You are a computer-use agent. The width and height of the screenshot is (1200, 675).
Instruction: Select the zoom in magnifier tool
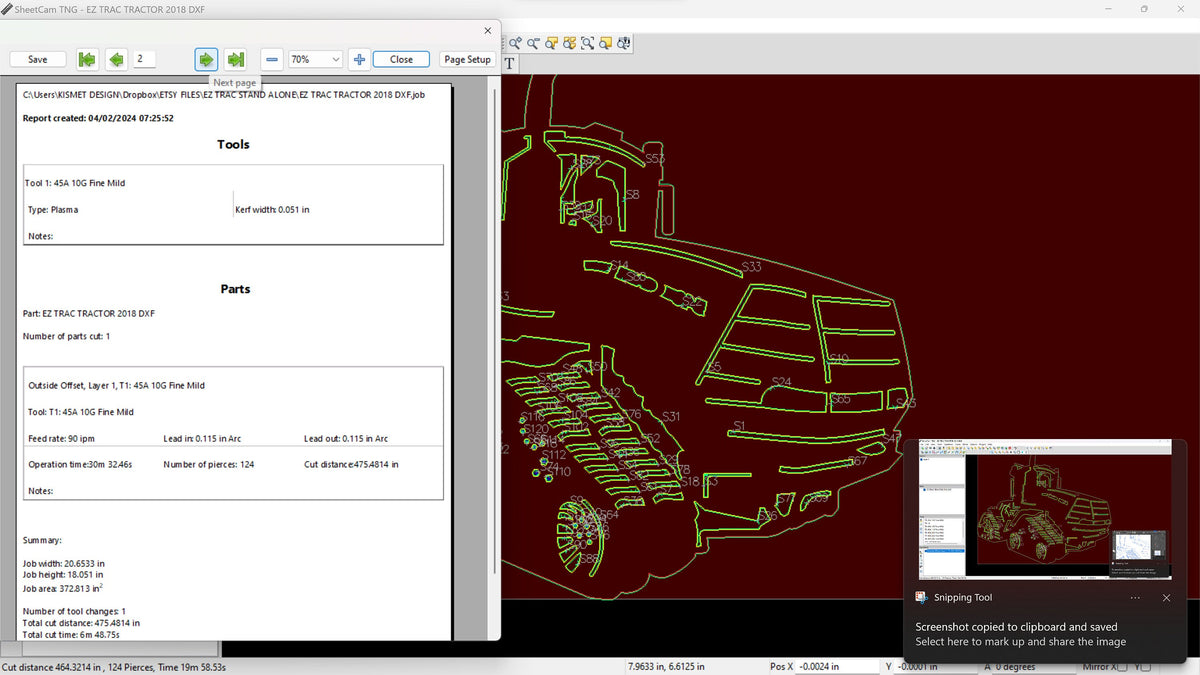(x=515, y=43)
